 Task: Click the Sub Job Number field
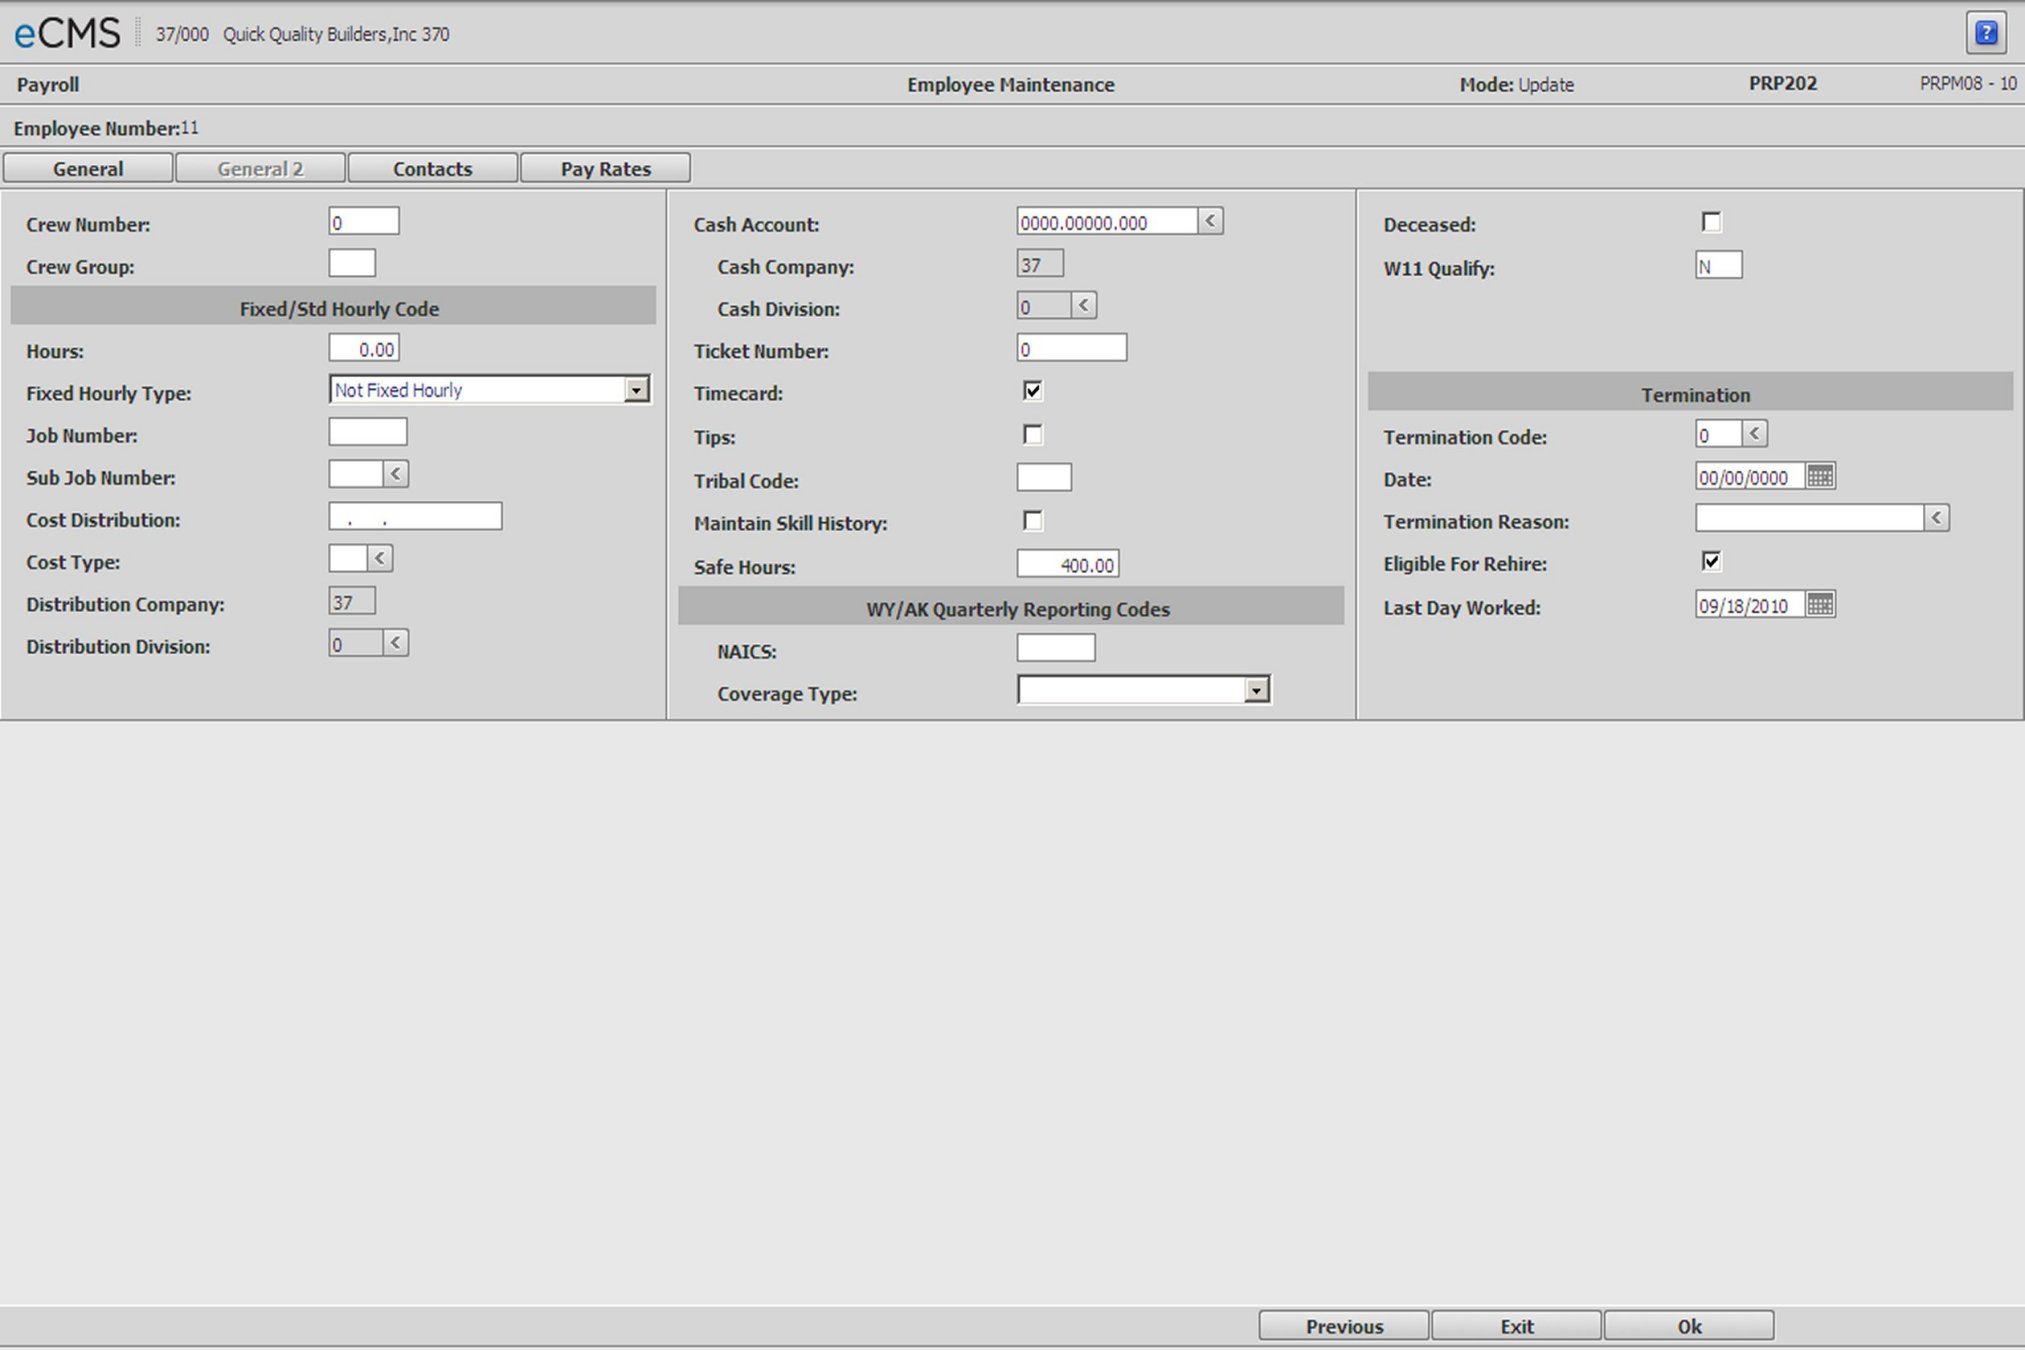[356, 474]
